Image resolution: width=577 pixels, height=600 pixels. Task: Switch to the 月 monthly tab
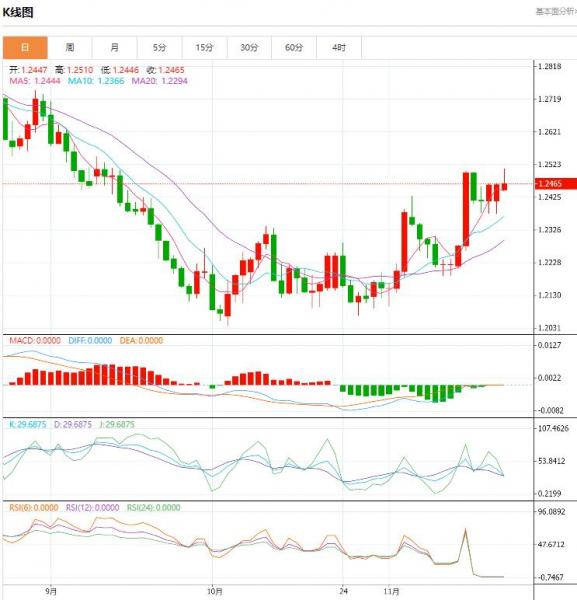[x=115, y=47]
